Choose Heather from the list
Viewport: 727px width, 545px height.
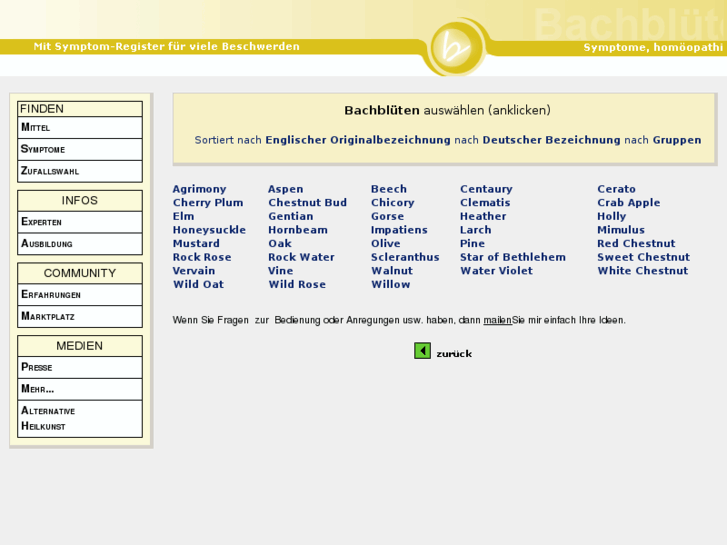click(x=483, y=216)
